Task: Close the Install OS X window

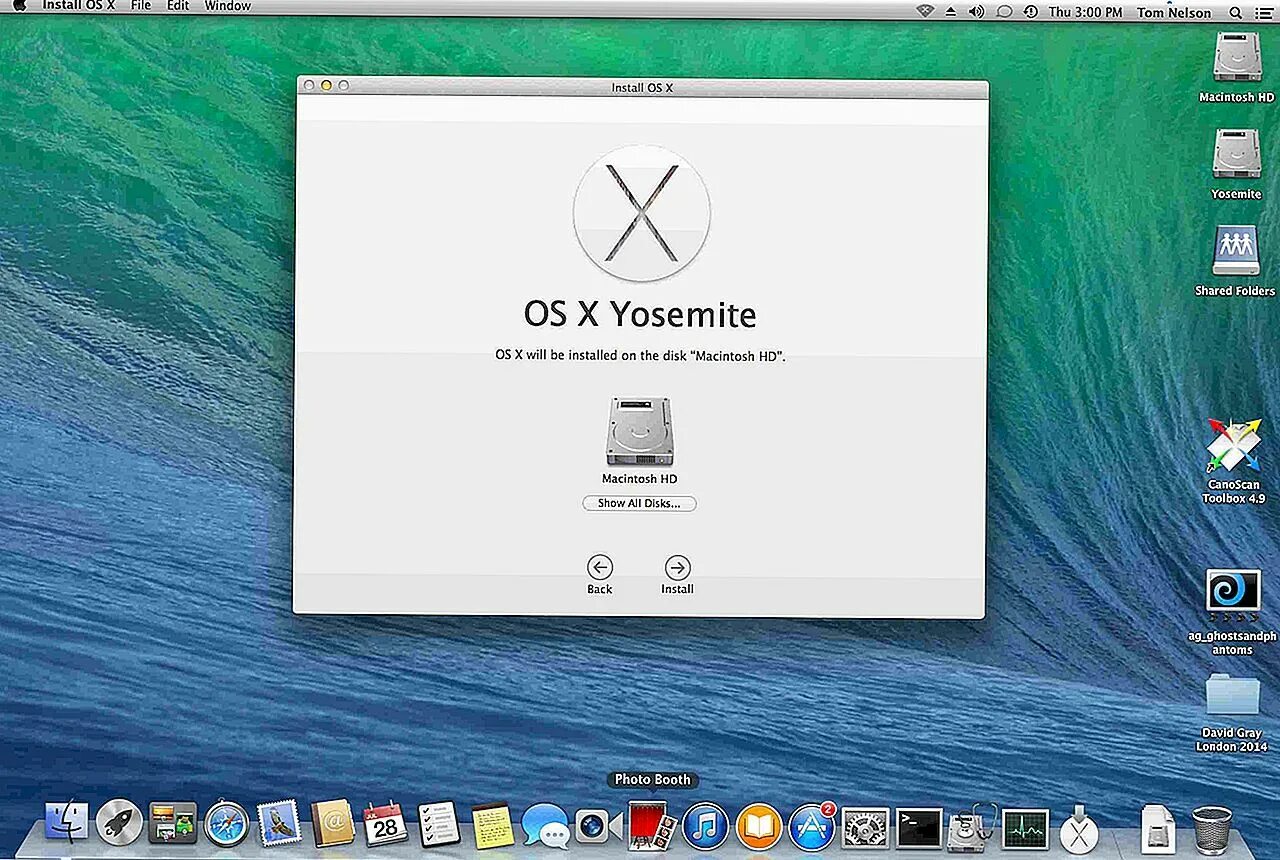Action: pos(309,86)
